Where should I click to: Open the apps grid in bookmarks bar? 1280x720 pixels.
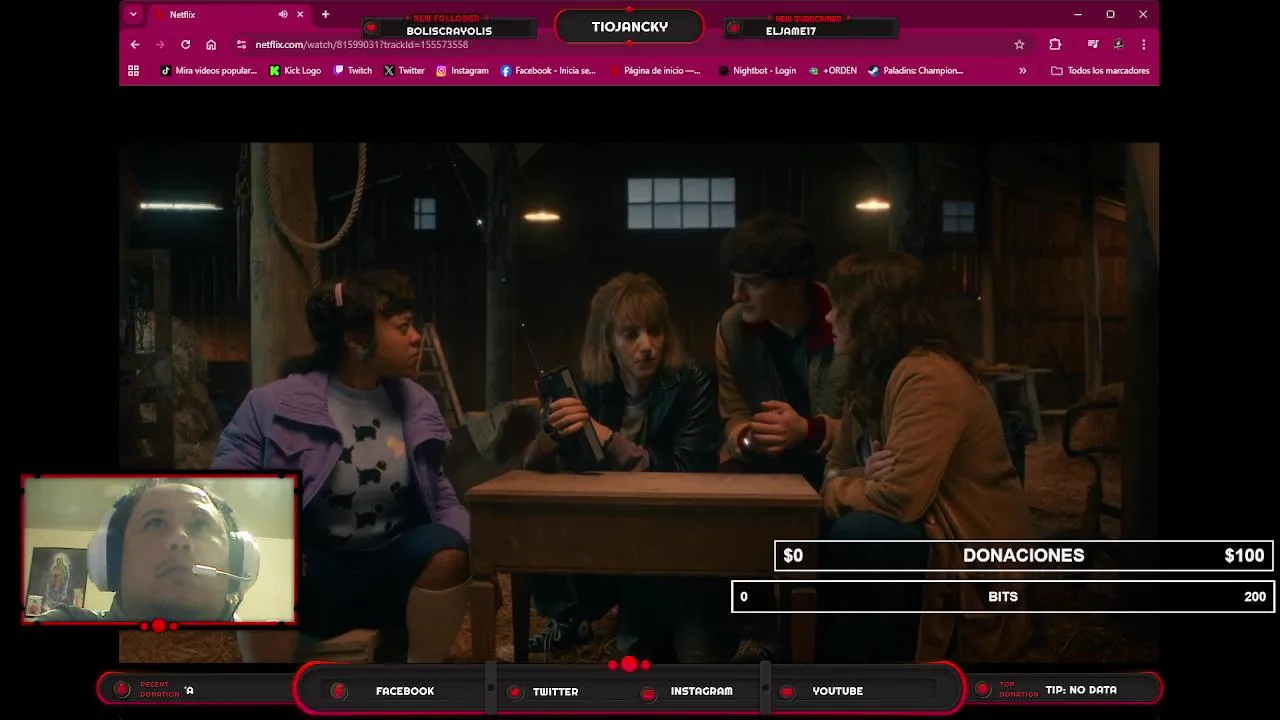pos(133,71)
